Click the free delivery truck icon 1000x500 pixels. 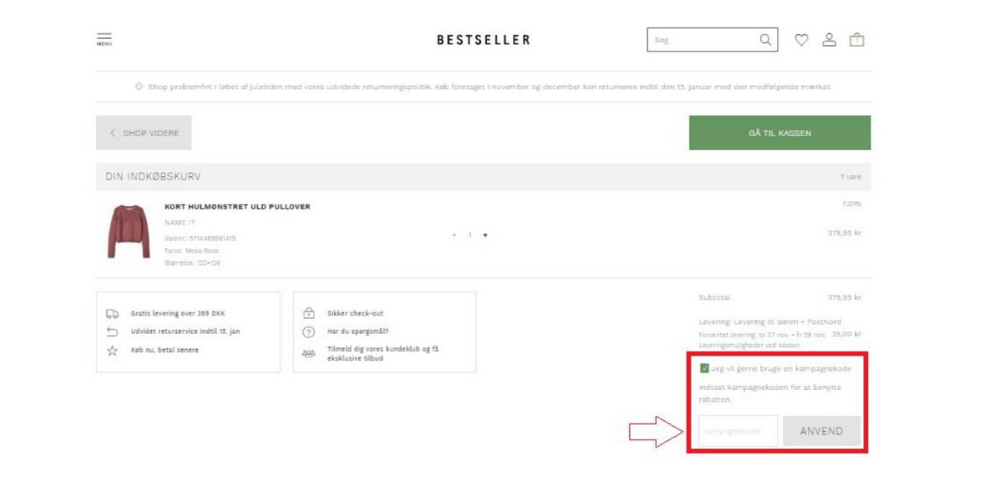point(113,313)
